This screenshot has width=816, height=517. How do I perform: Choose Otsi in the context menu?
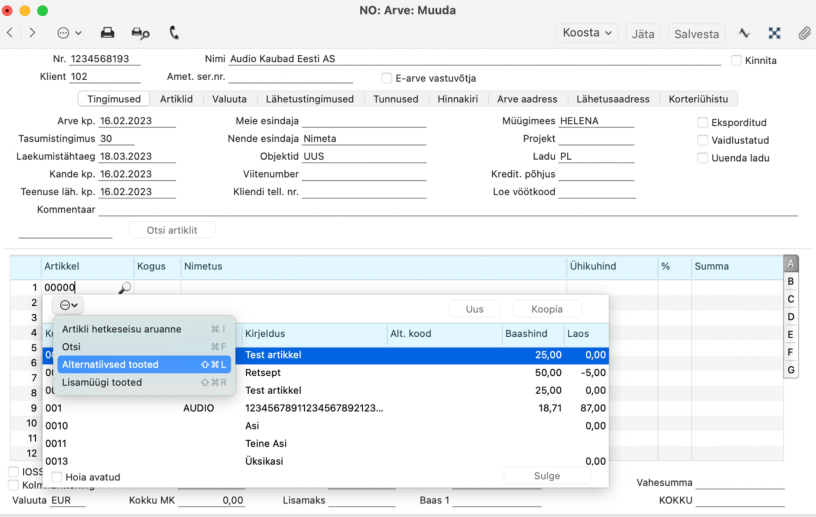[x=144, y=347]
